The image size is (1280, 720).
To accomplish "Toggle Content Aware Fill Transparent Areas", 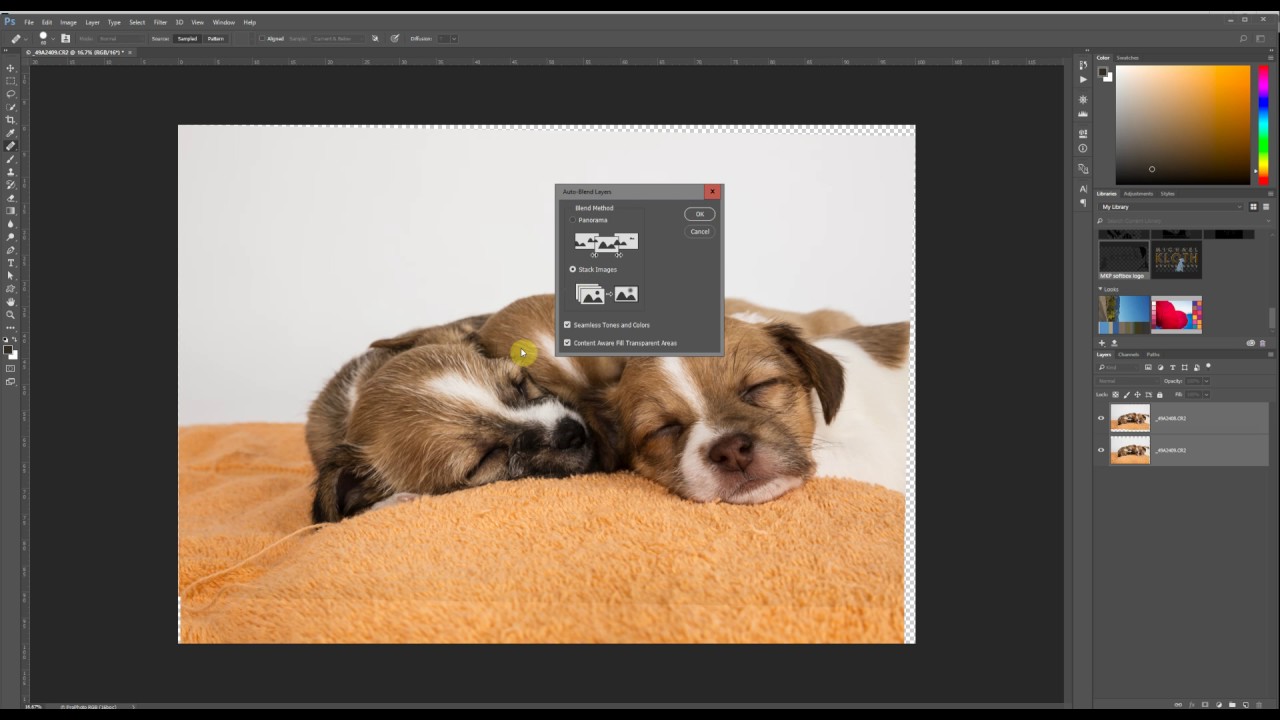I will coord(567,343).
